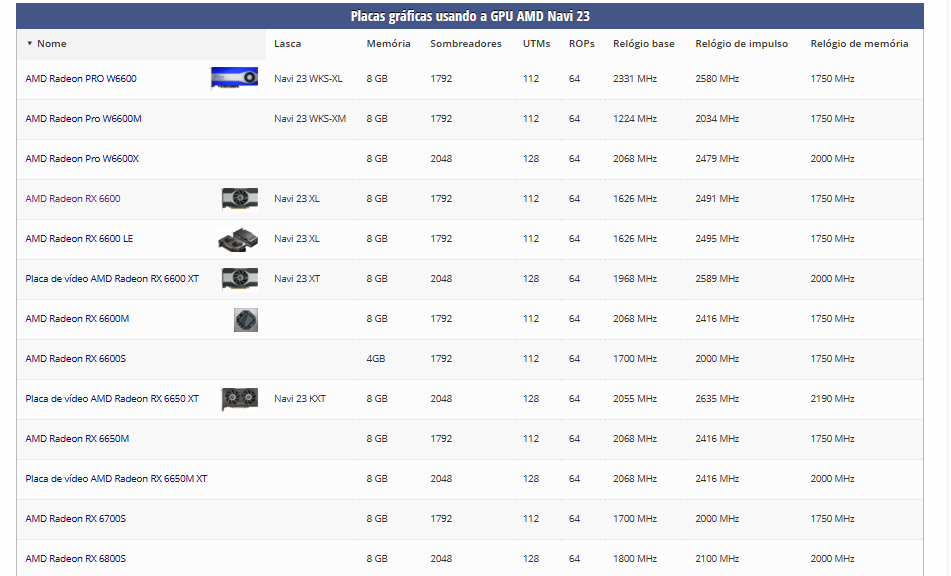Click the sort arrow beside Nome

pos(29,44)
